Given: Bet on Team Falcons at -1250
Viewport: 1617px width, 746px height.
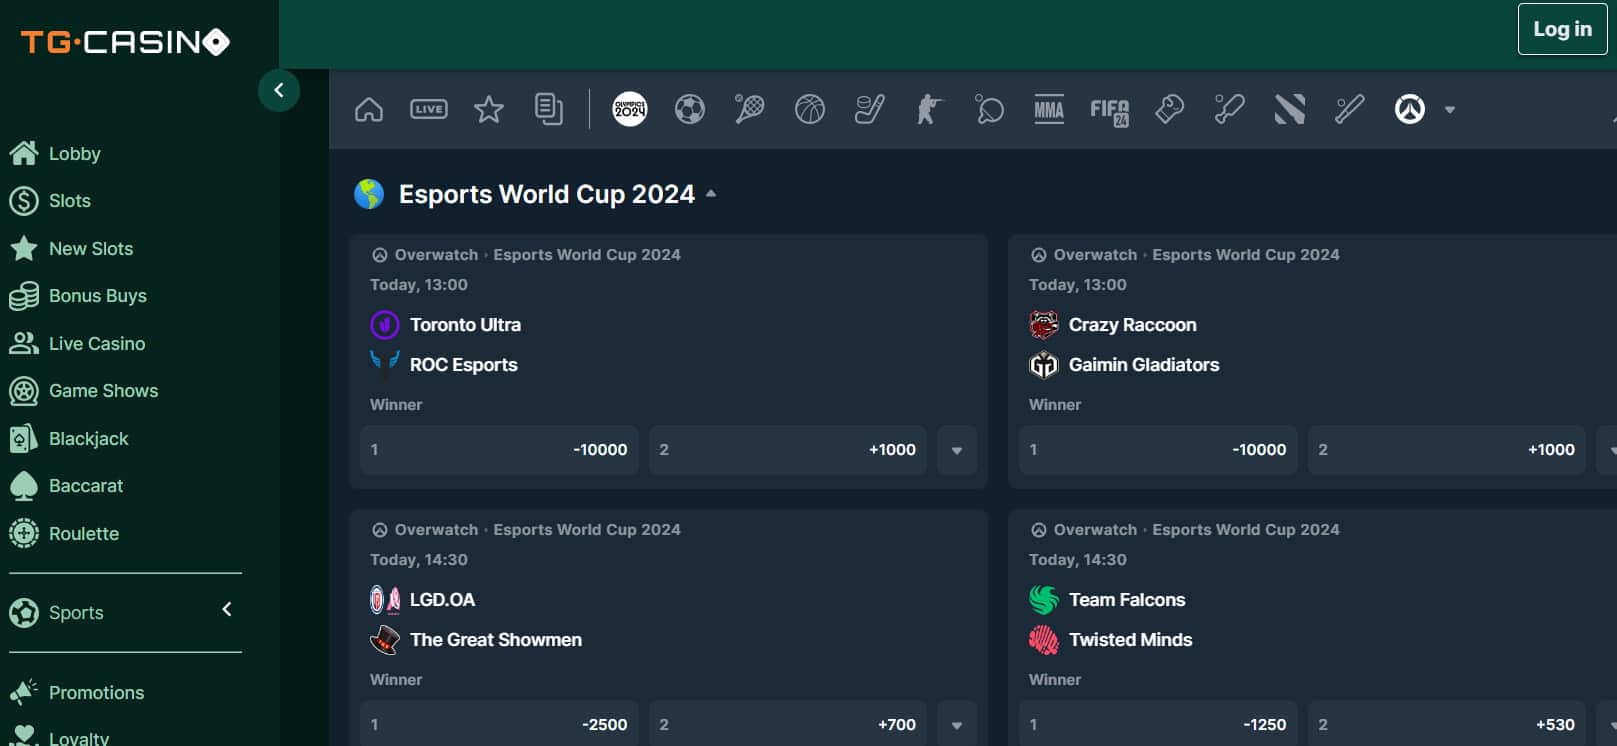Looking at the screenshot, I should (x=1158, y=725).
